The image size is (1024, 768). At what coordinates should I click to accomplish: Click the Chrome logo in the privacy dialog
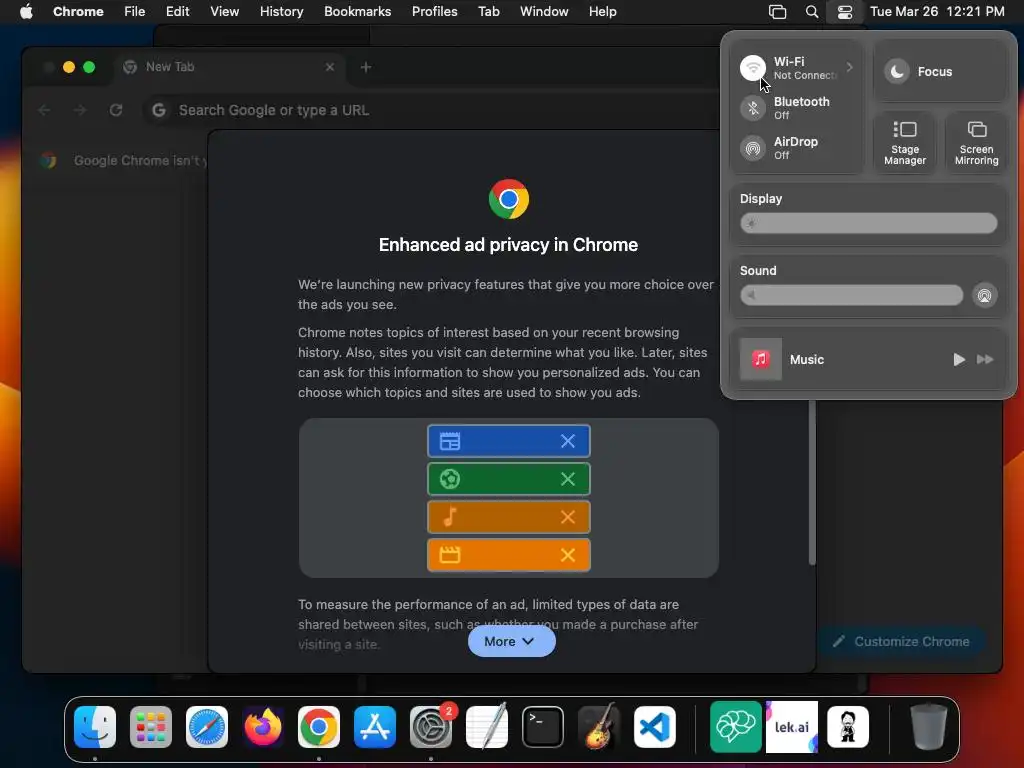509,199
